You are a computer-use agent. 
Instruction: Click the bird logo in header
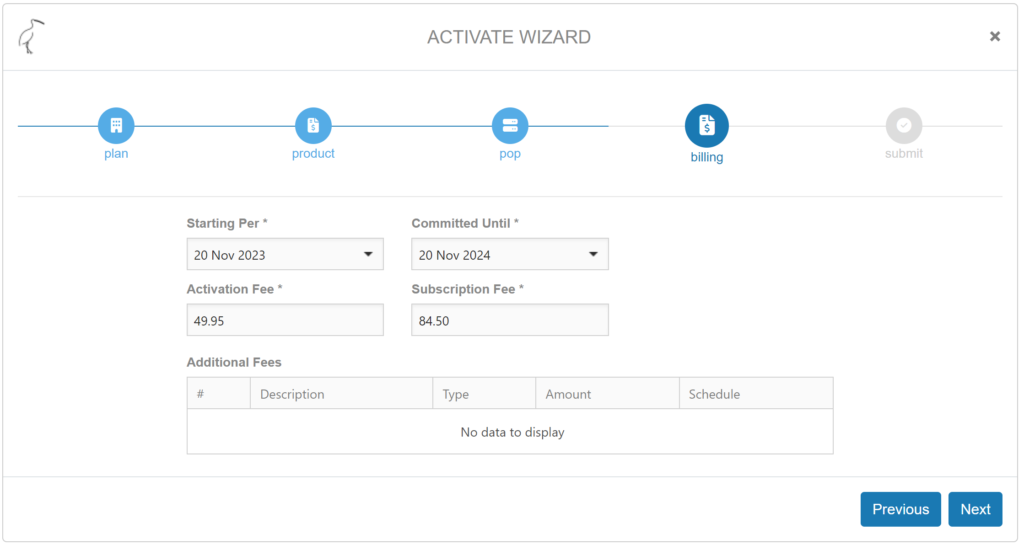pyautogui.click(x=32, y=37)
